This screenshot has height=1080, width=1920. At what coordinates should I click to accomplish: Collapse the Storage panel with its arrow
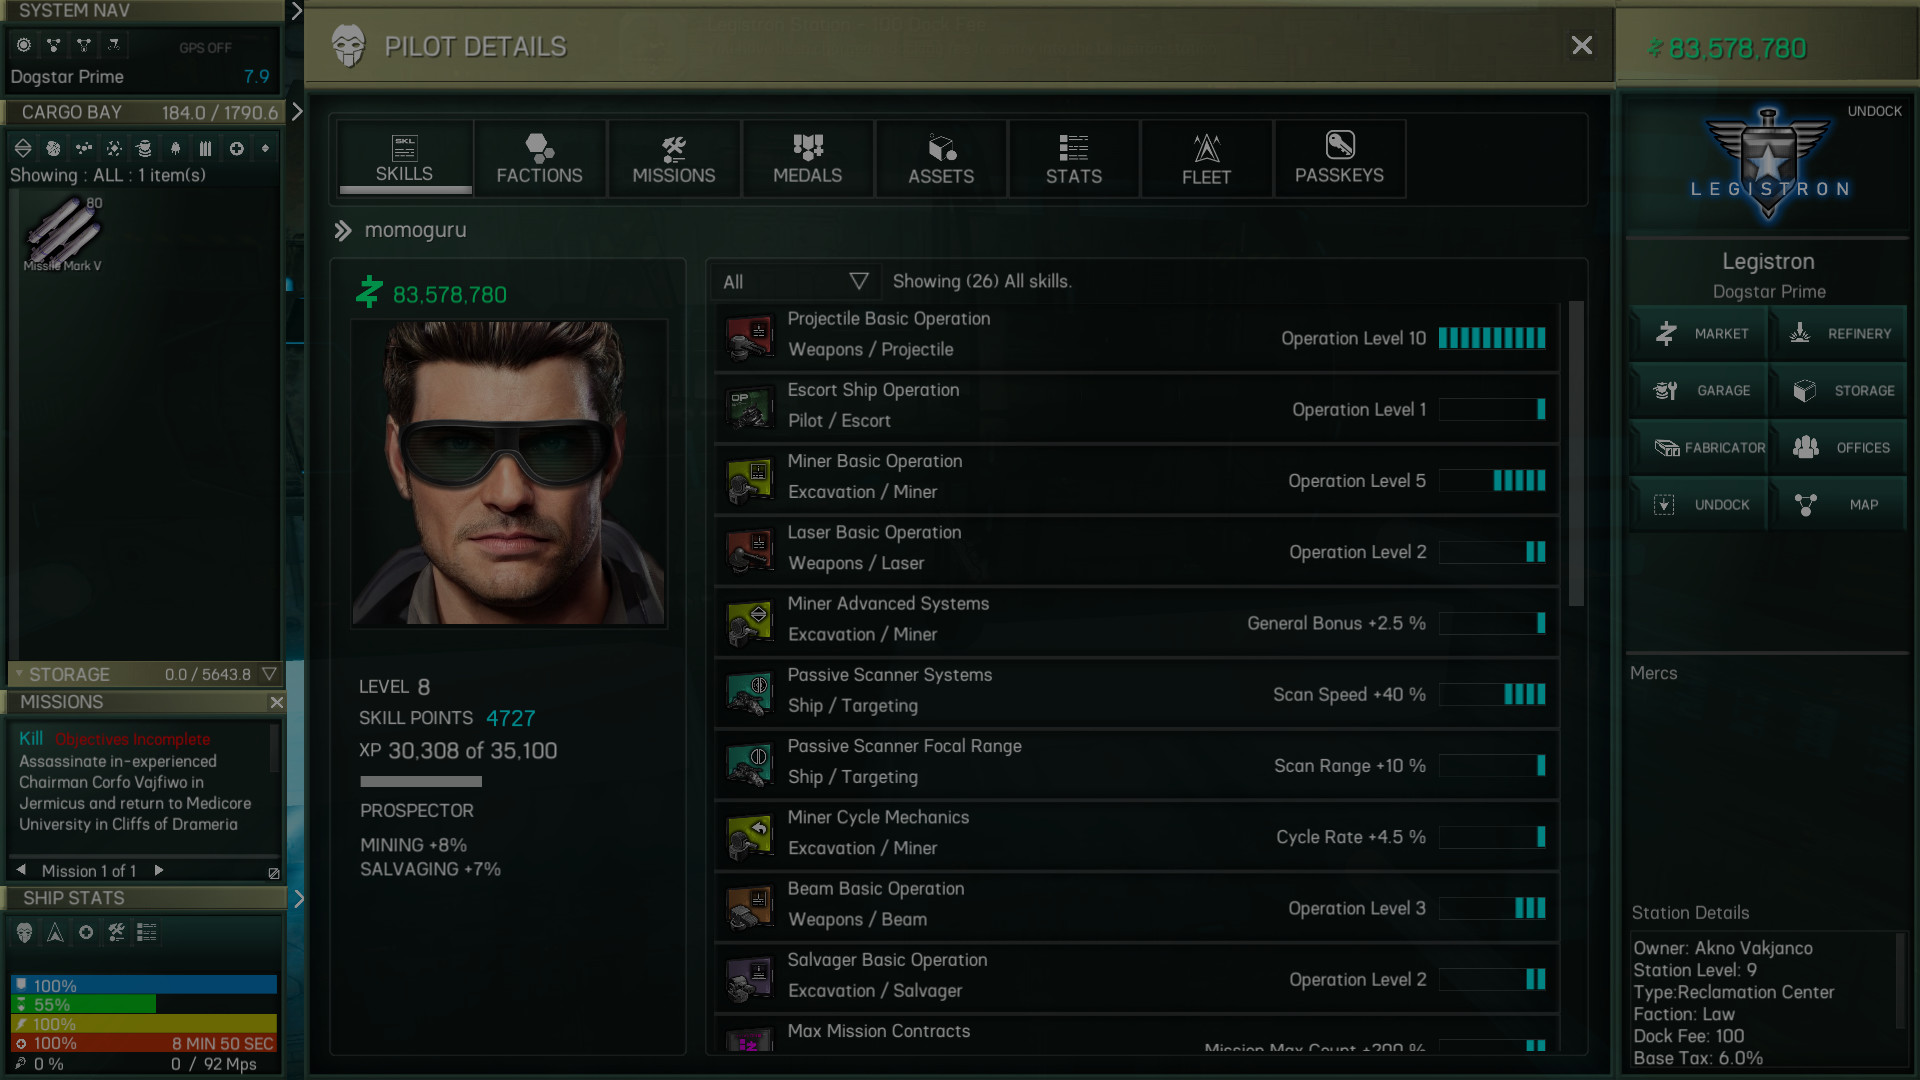(x=268, y=674)
